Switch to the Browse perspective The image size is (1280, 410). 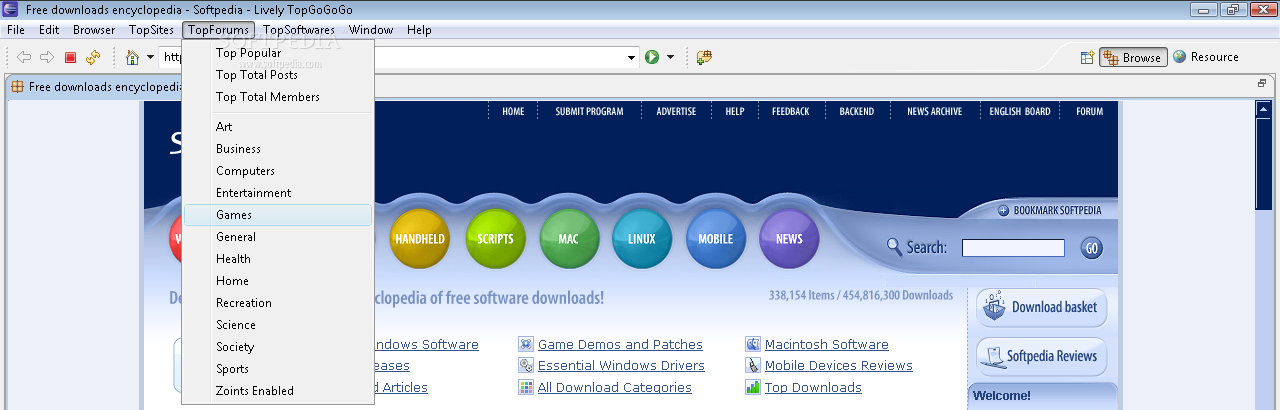point(1133,58)
